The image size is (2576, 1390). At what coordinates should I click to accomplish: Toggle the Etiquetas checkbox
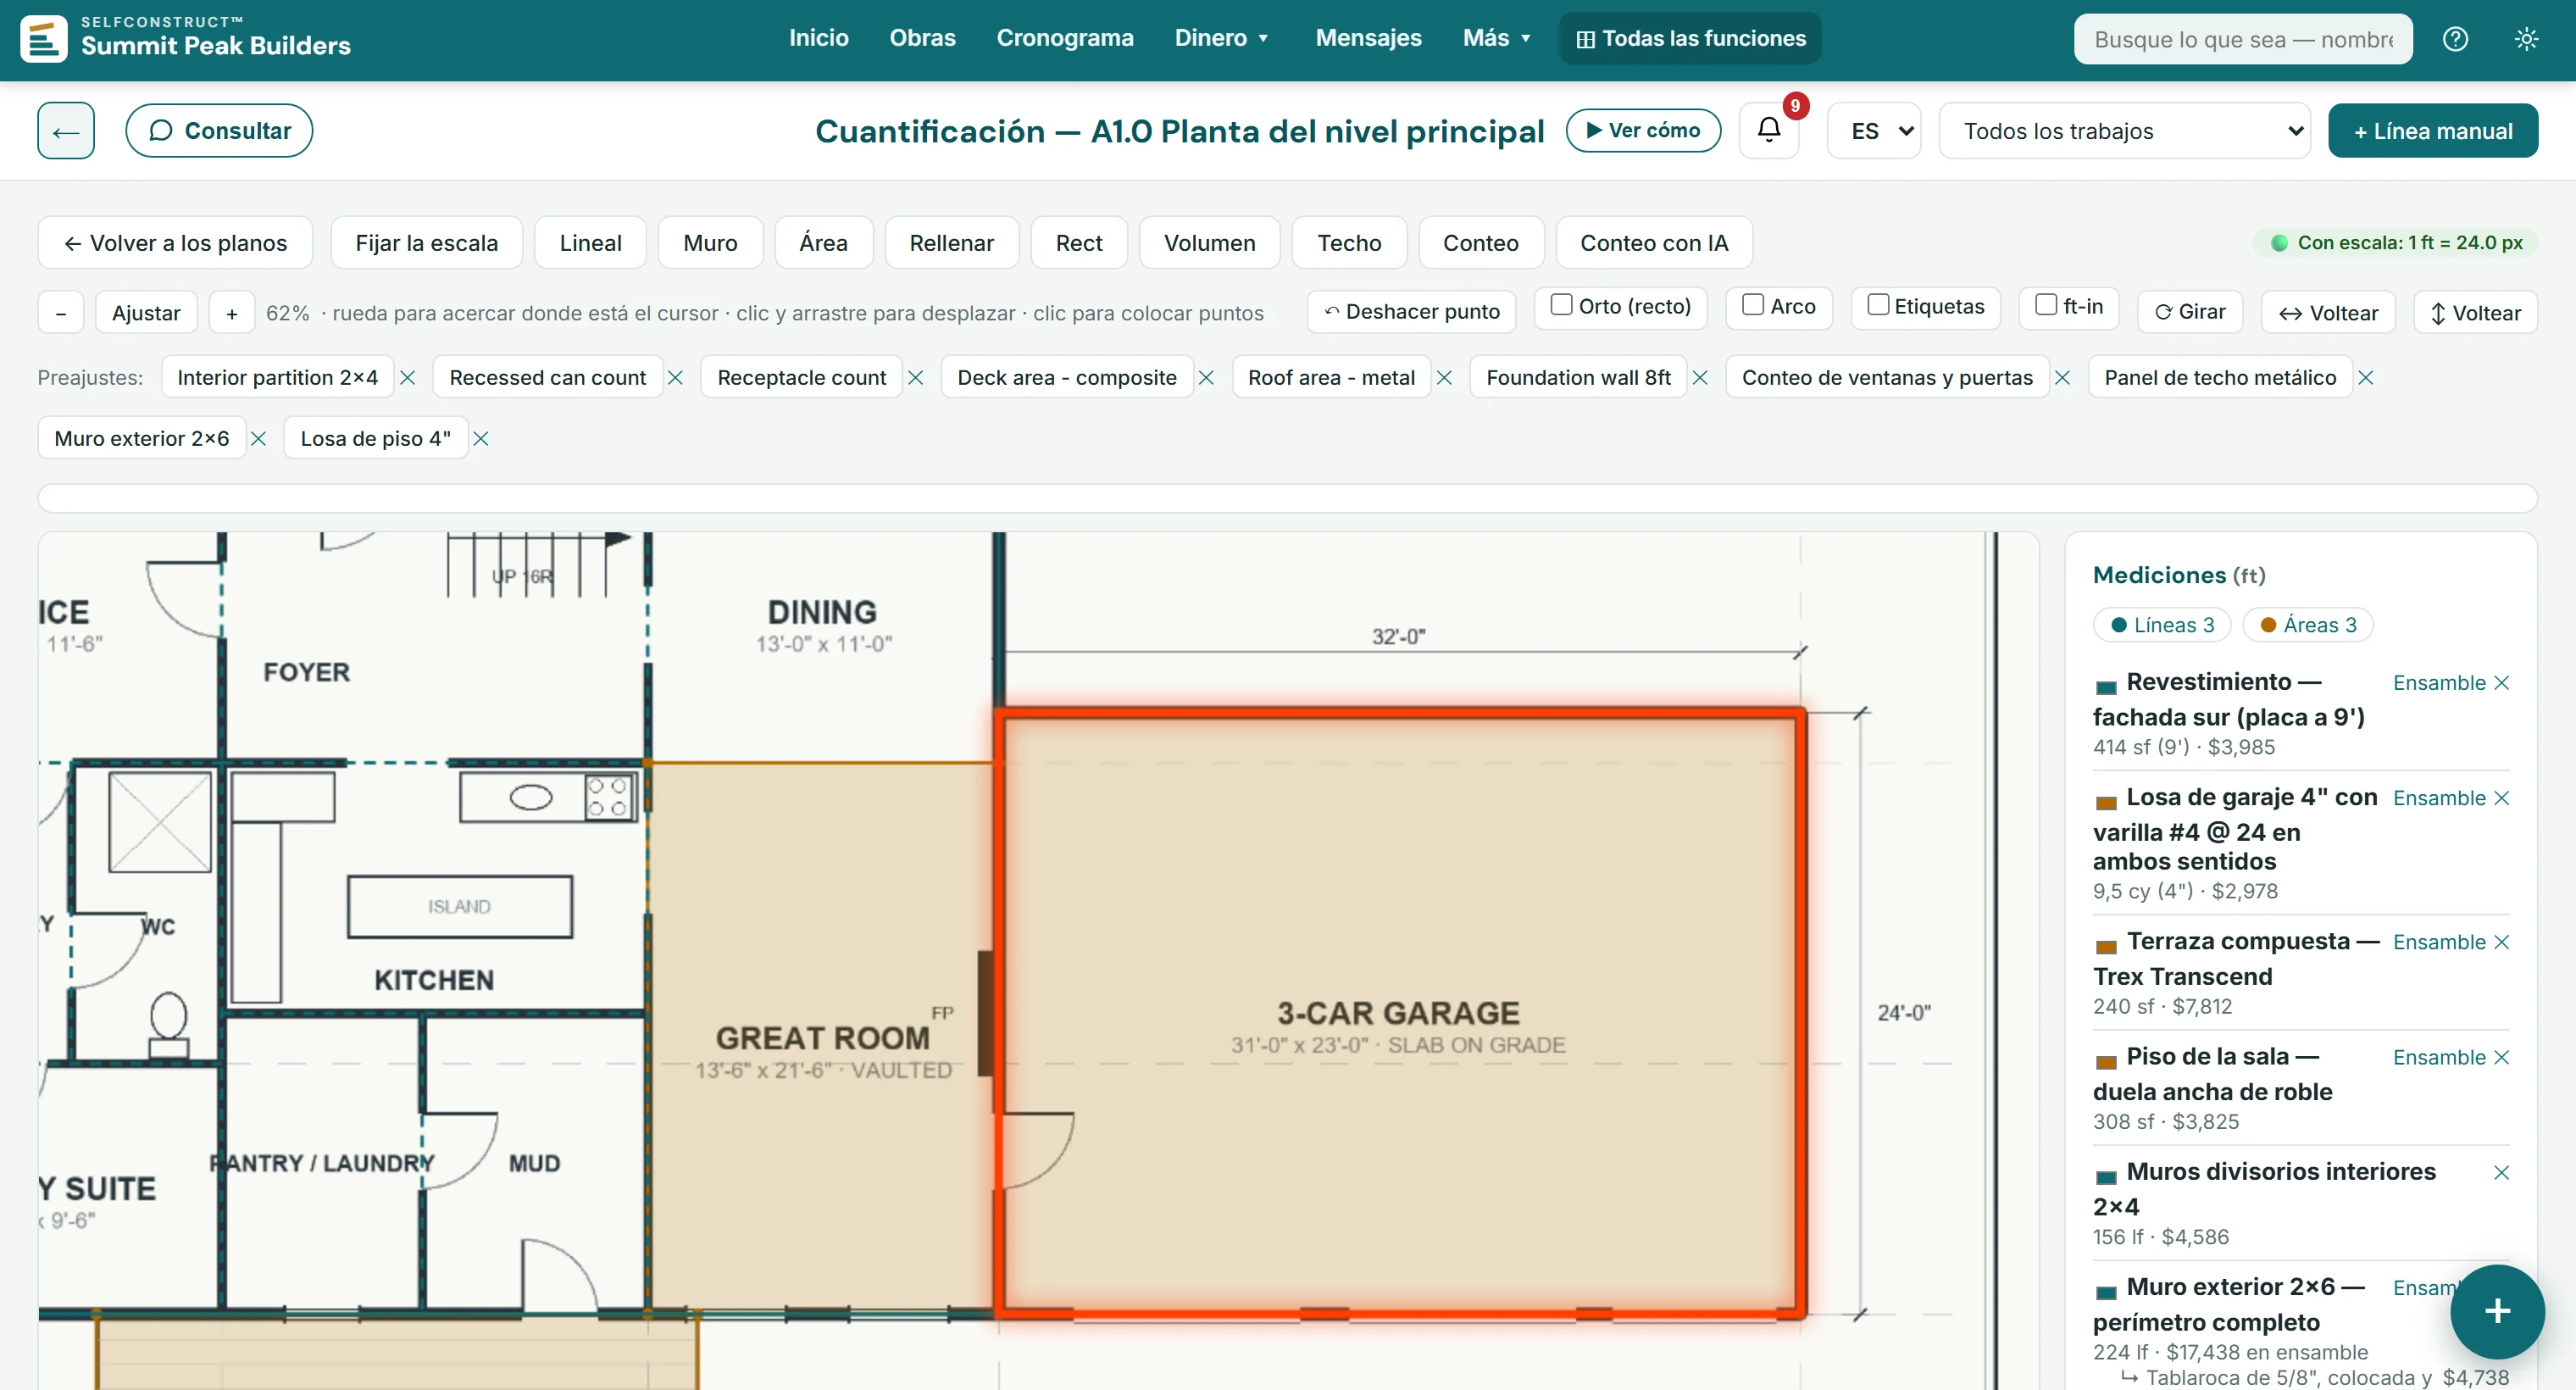tap(1878, 304)
